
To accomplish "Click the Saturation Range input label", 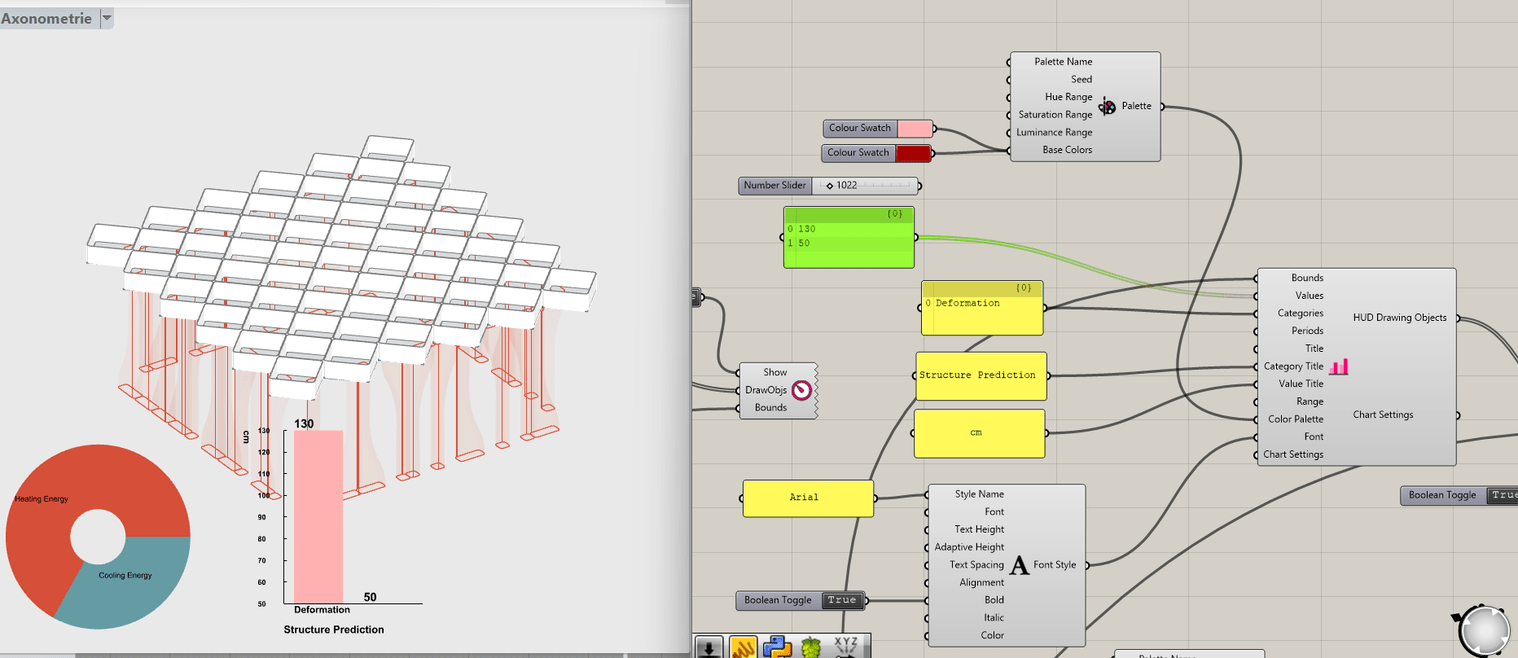I will pos(1055,115).
